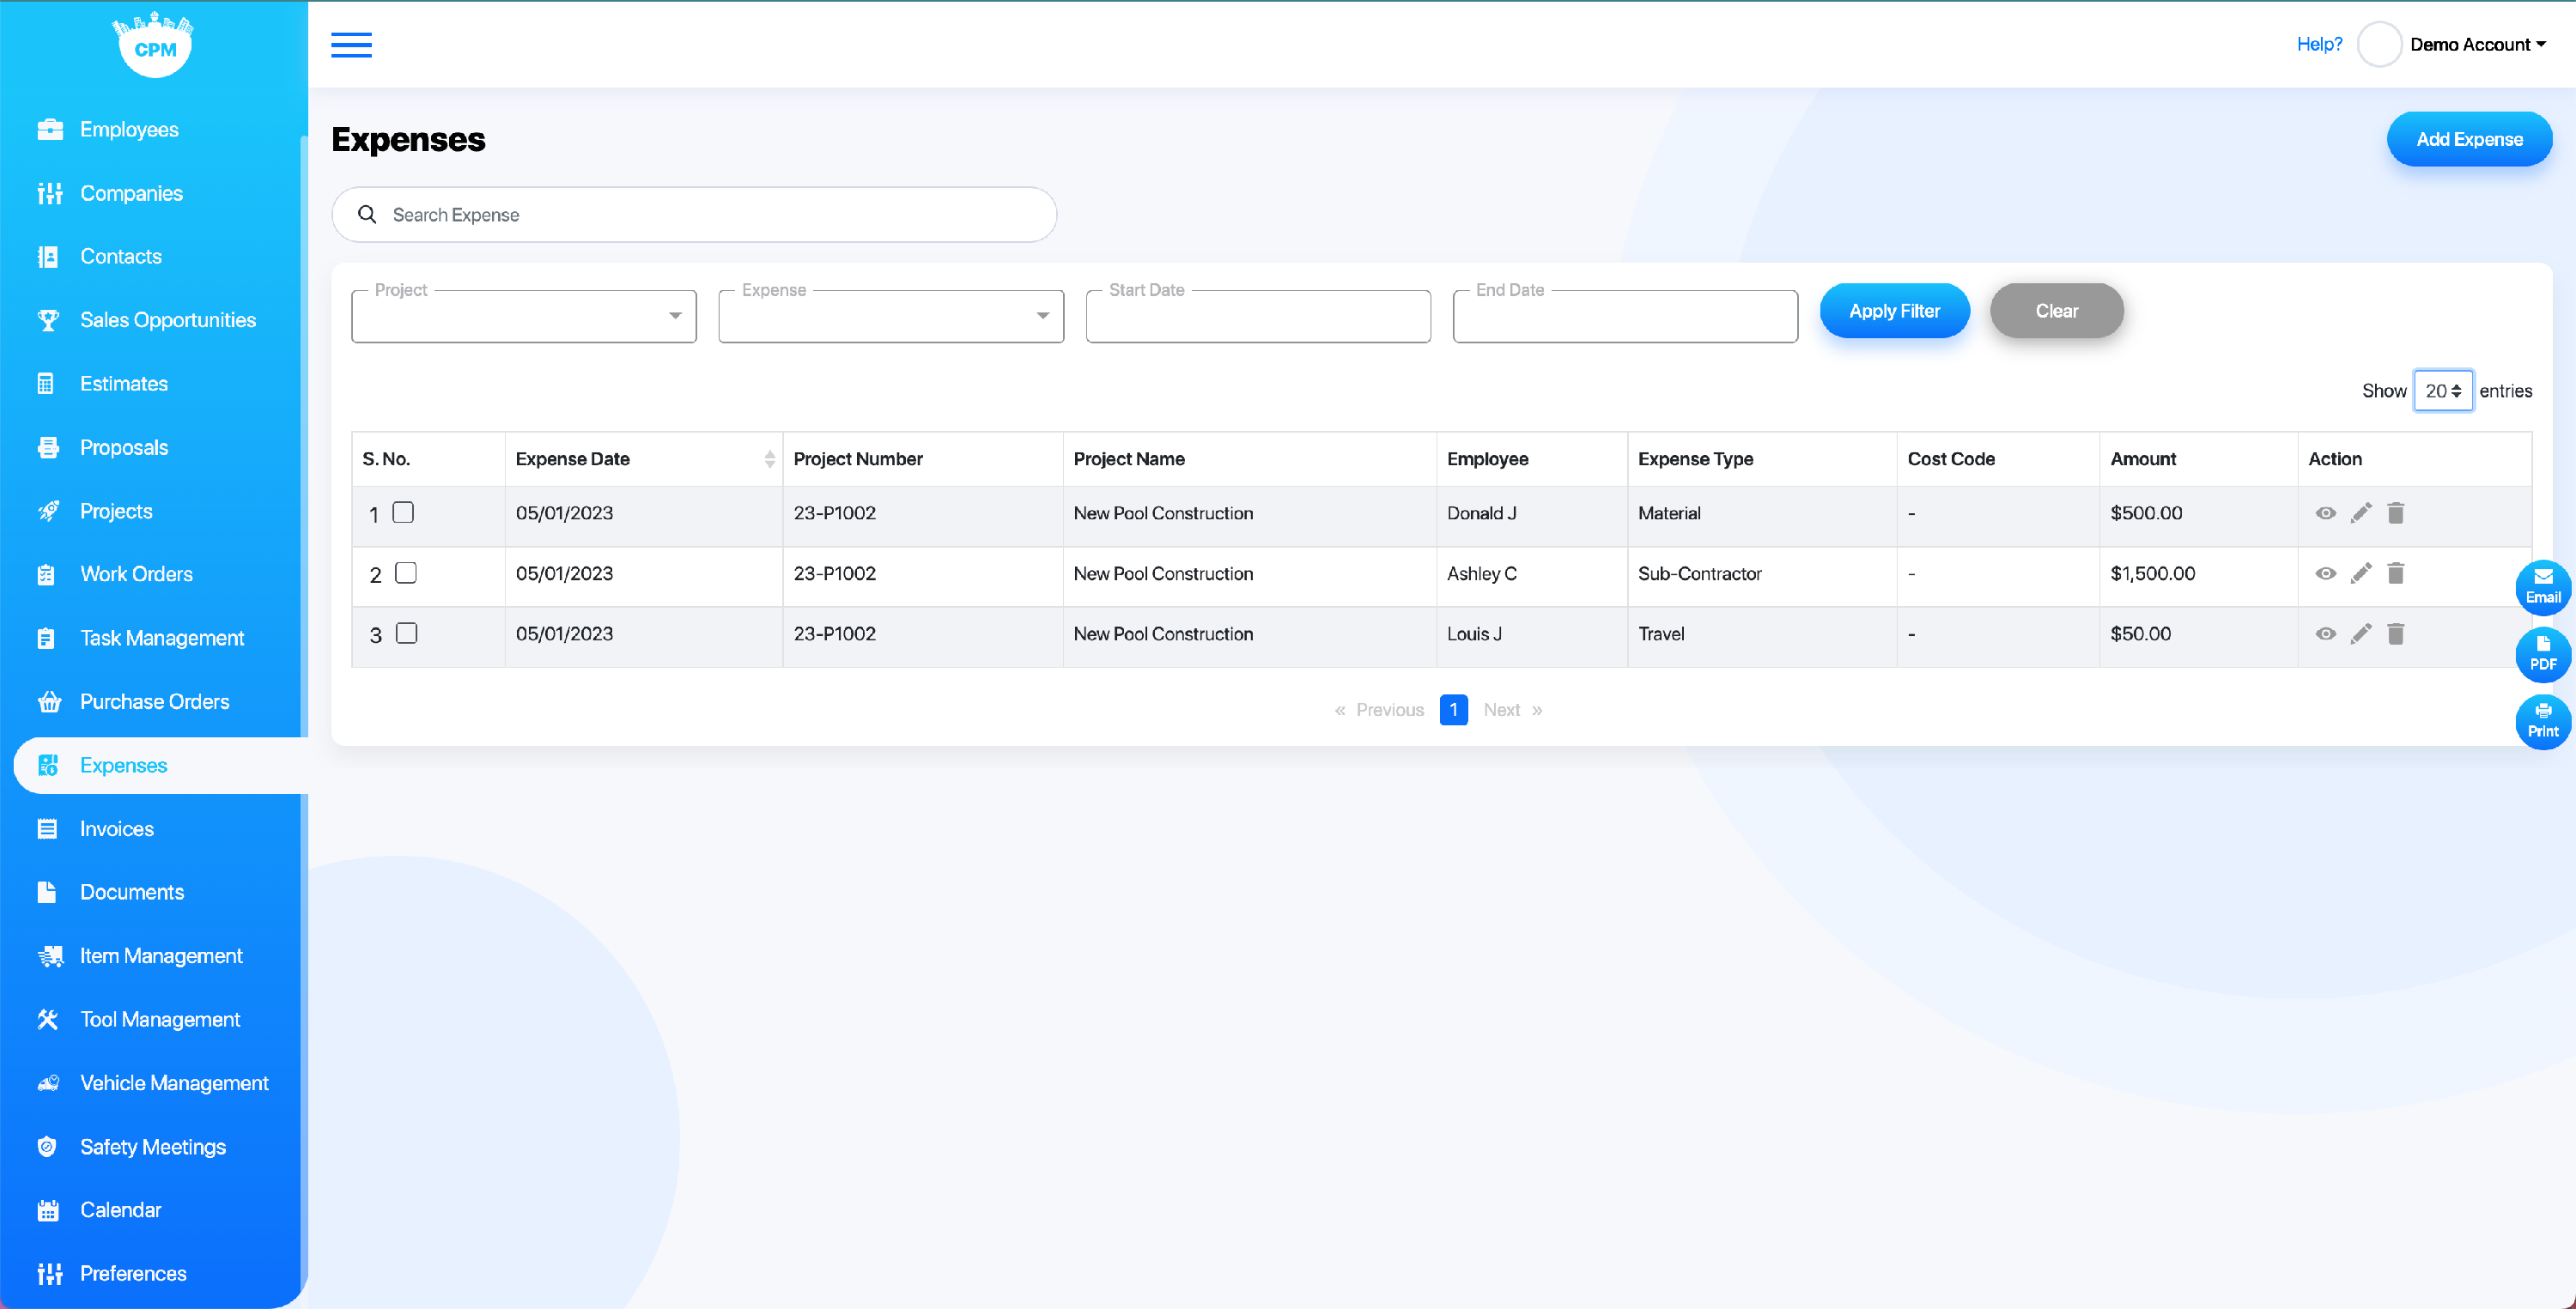Select page 1 in pagination
This screenshot has height=1309, width=2576.
tap(1453, 710)
